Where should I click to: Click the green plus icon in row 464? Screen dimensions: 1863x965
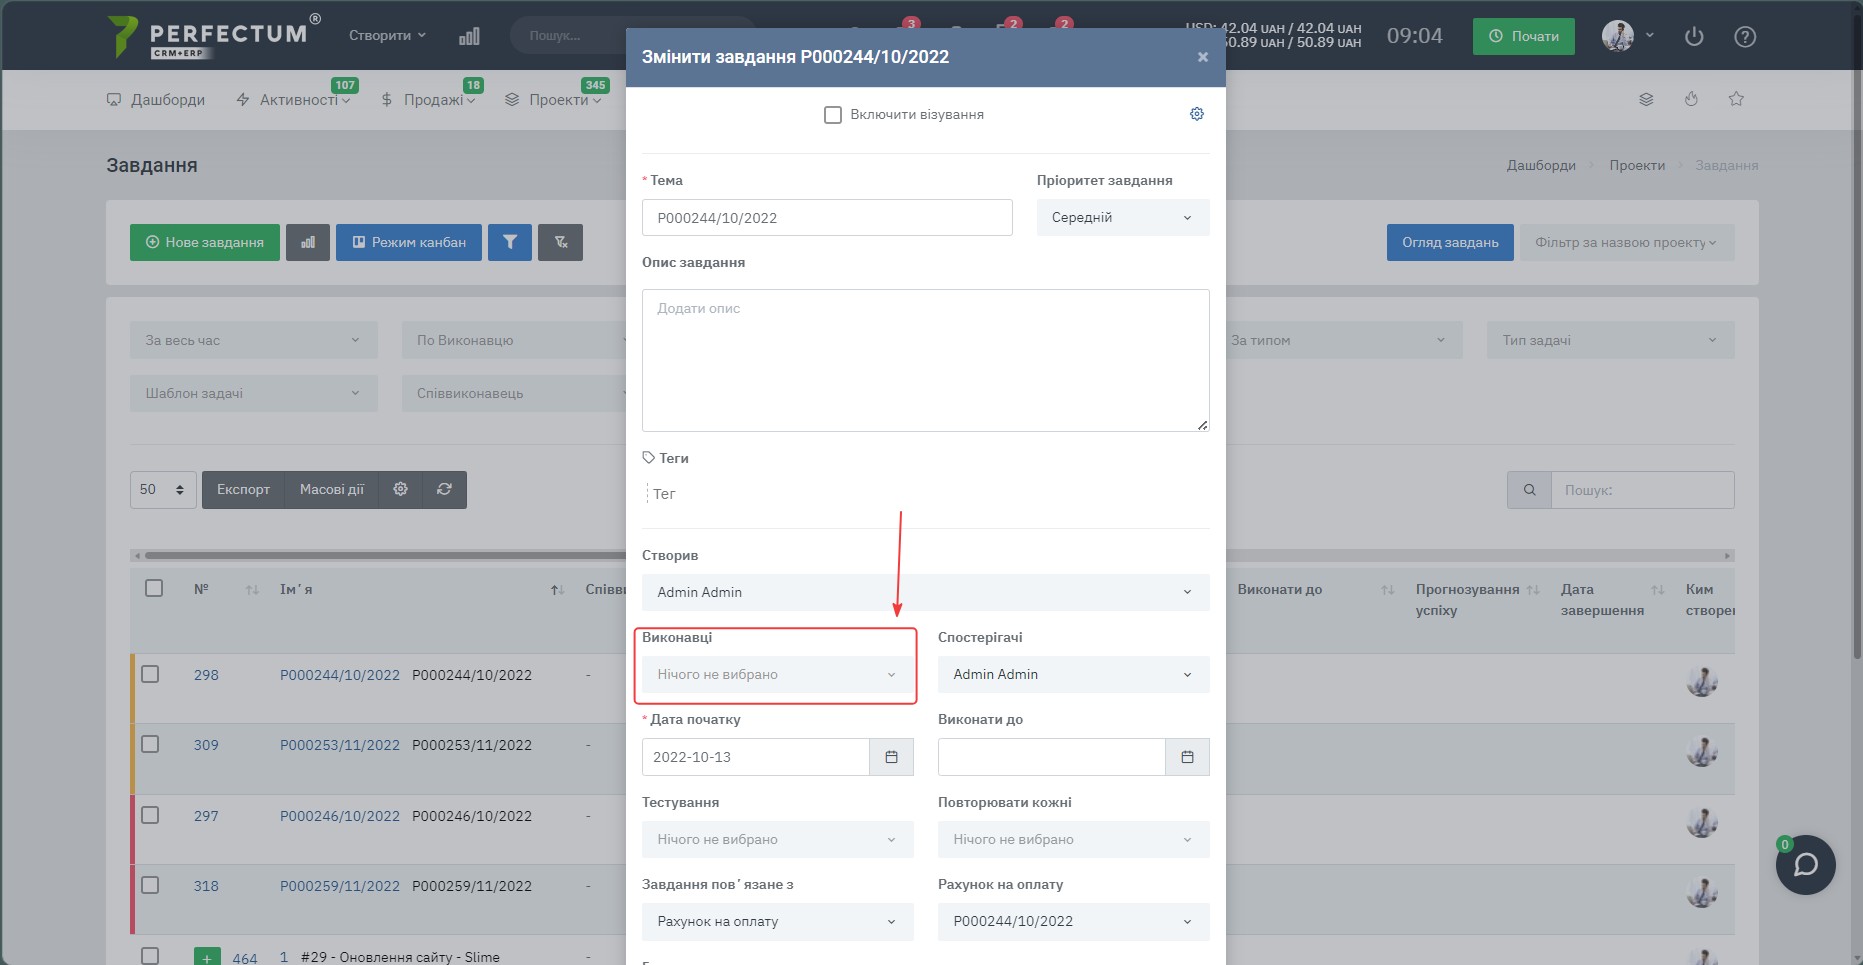point(207,957)
